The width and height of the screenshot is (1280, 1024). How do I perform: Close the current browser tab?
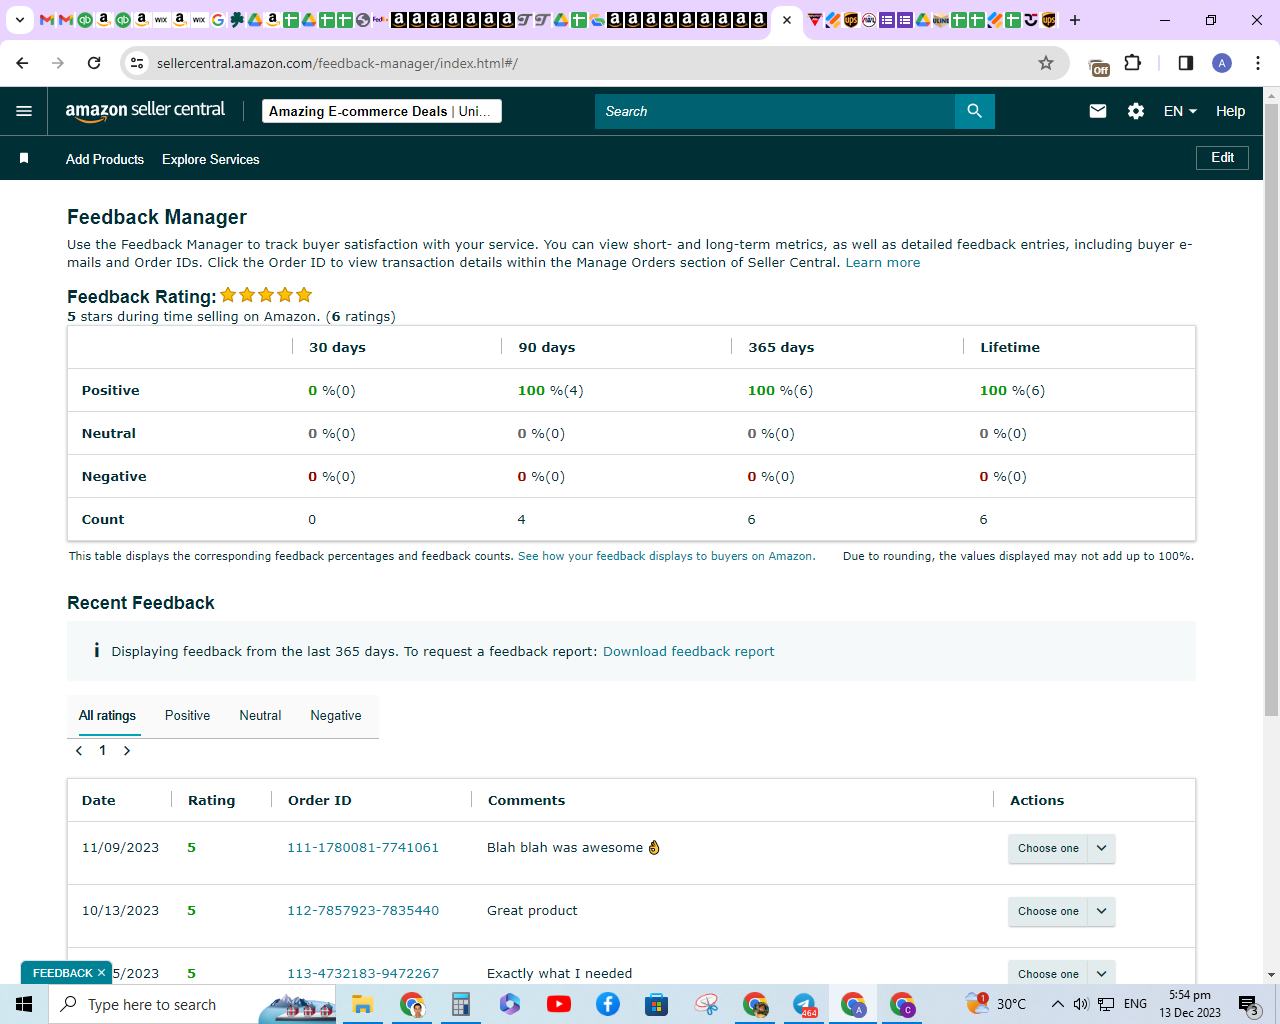787,20
